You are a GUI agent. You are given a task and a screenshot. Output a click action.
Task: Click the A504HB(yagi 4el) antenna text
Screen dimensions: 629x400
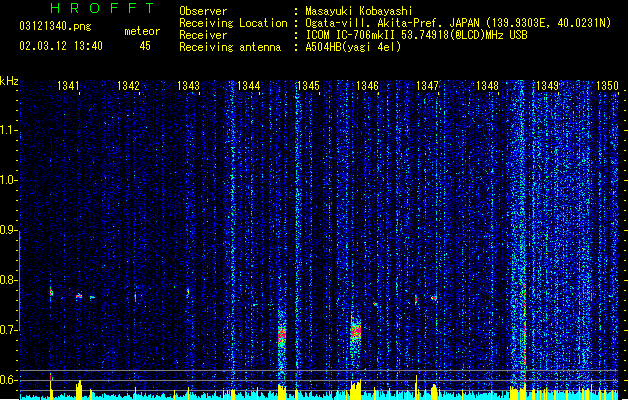[353, 47]
